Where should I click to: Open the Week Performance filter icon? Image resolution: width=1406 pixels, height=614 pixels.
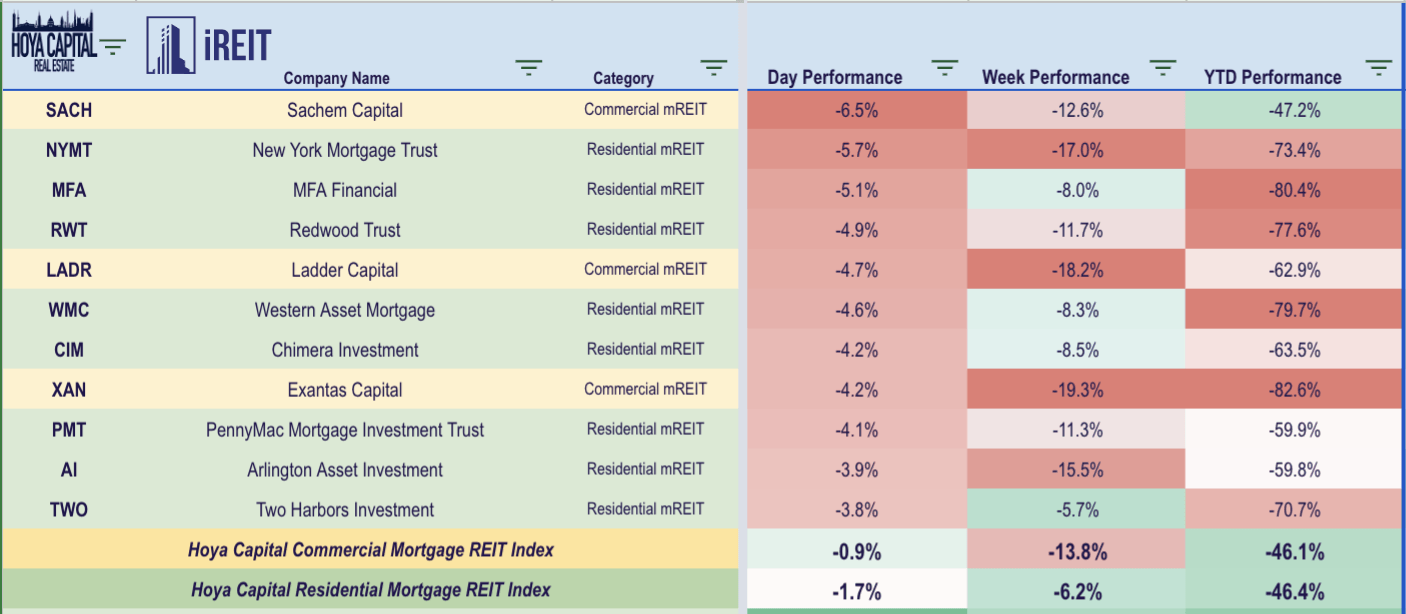coord(1162,67)
